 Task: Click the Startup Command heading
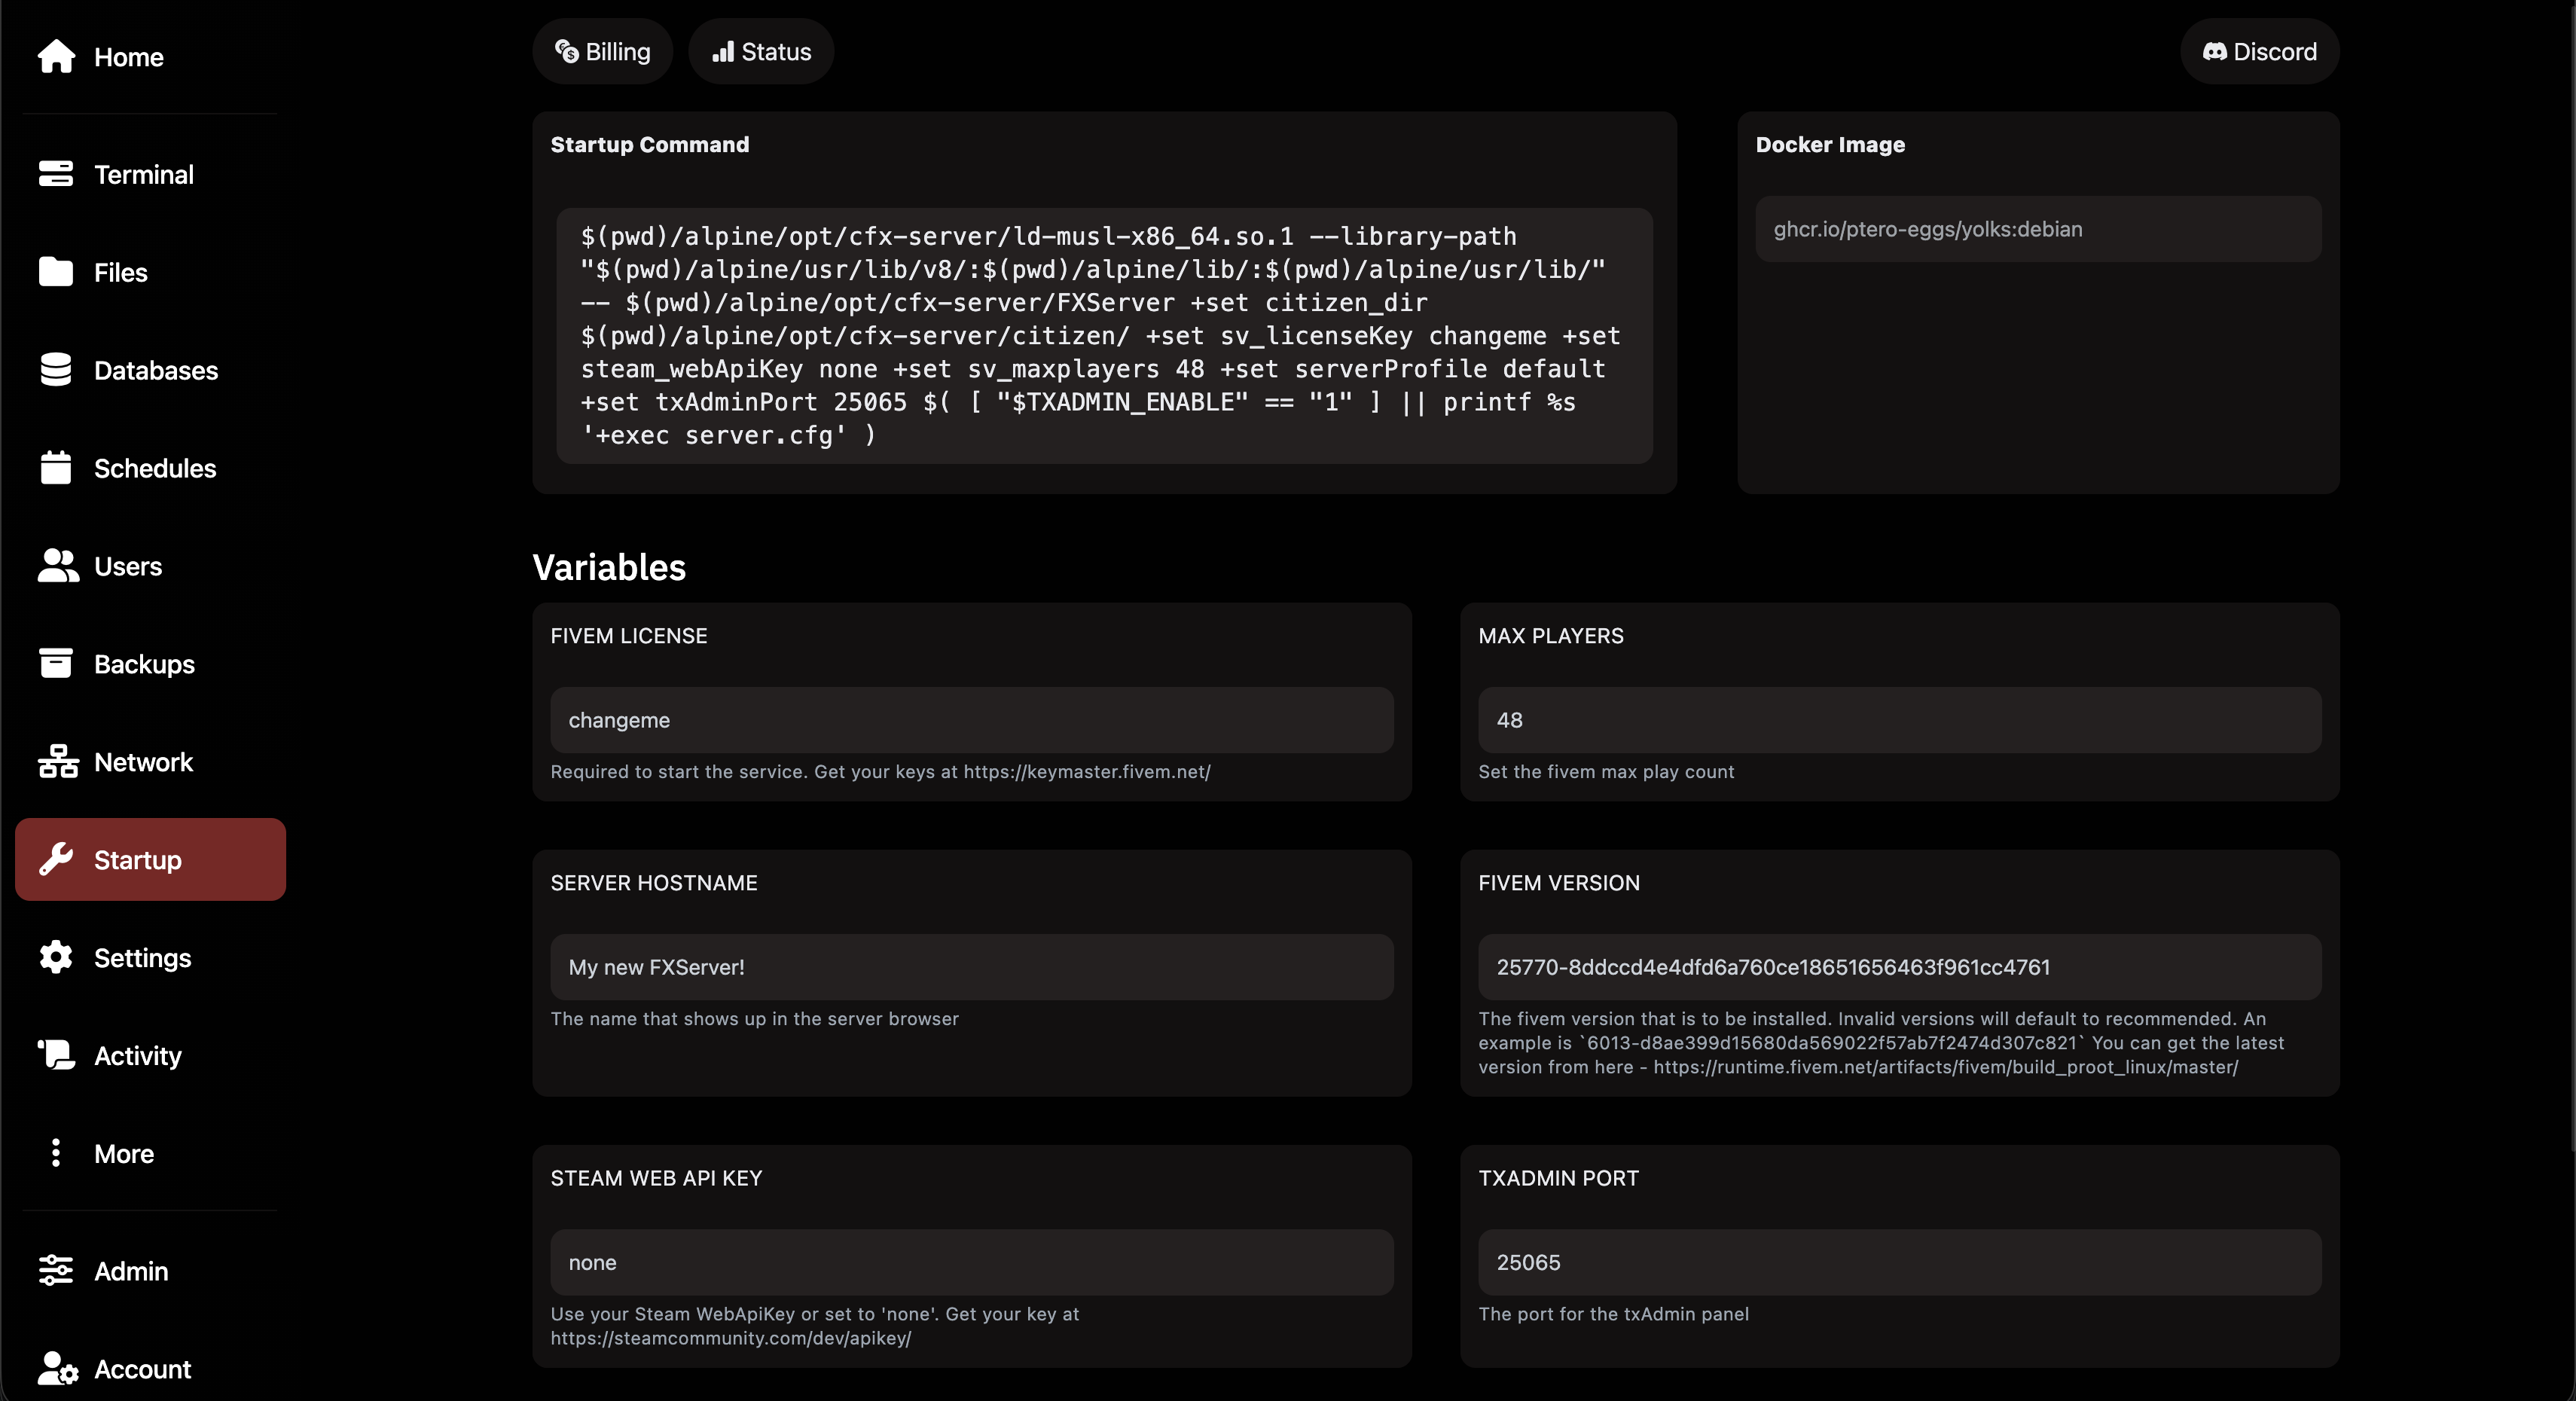pos(650,145)
